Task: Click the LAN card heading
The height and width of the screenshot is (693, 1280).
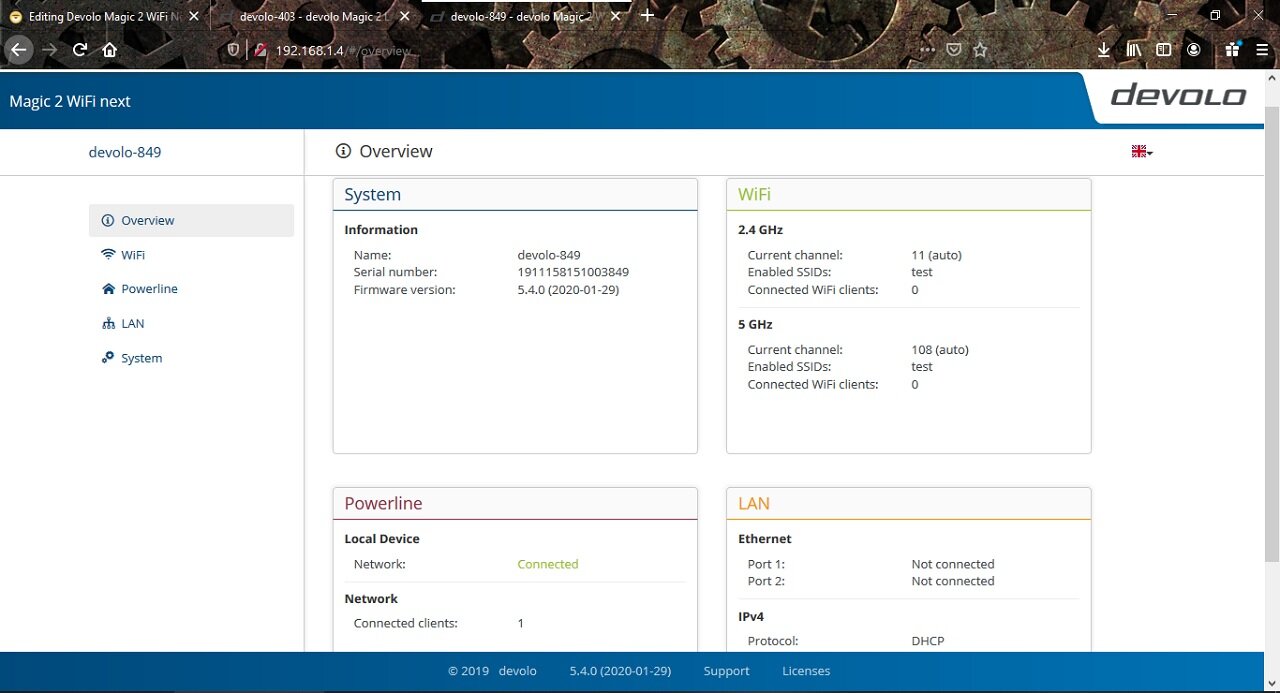Action: [754, 504]
